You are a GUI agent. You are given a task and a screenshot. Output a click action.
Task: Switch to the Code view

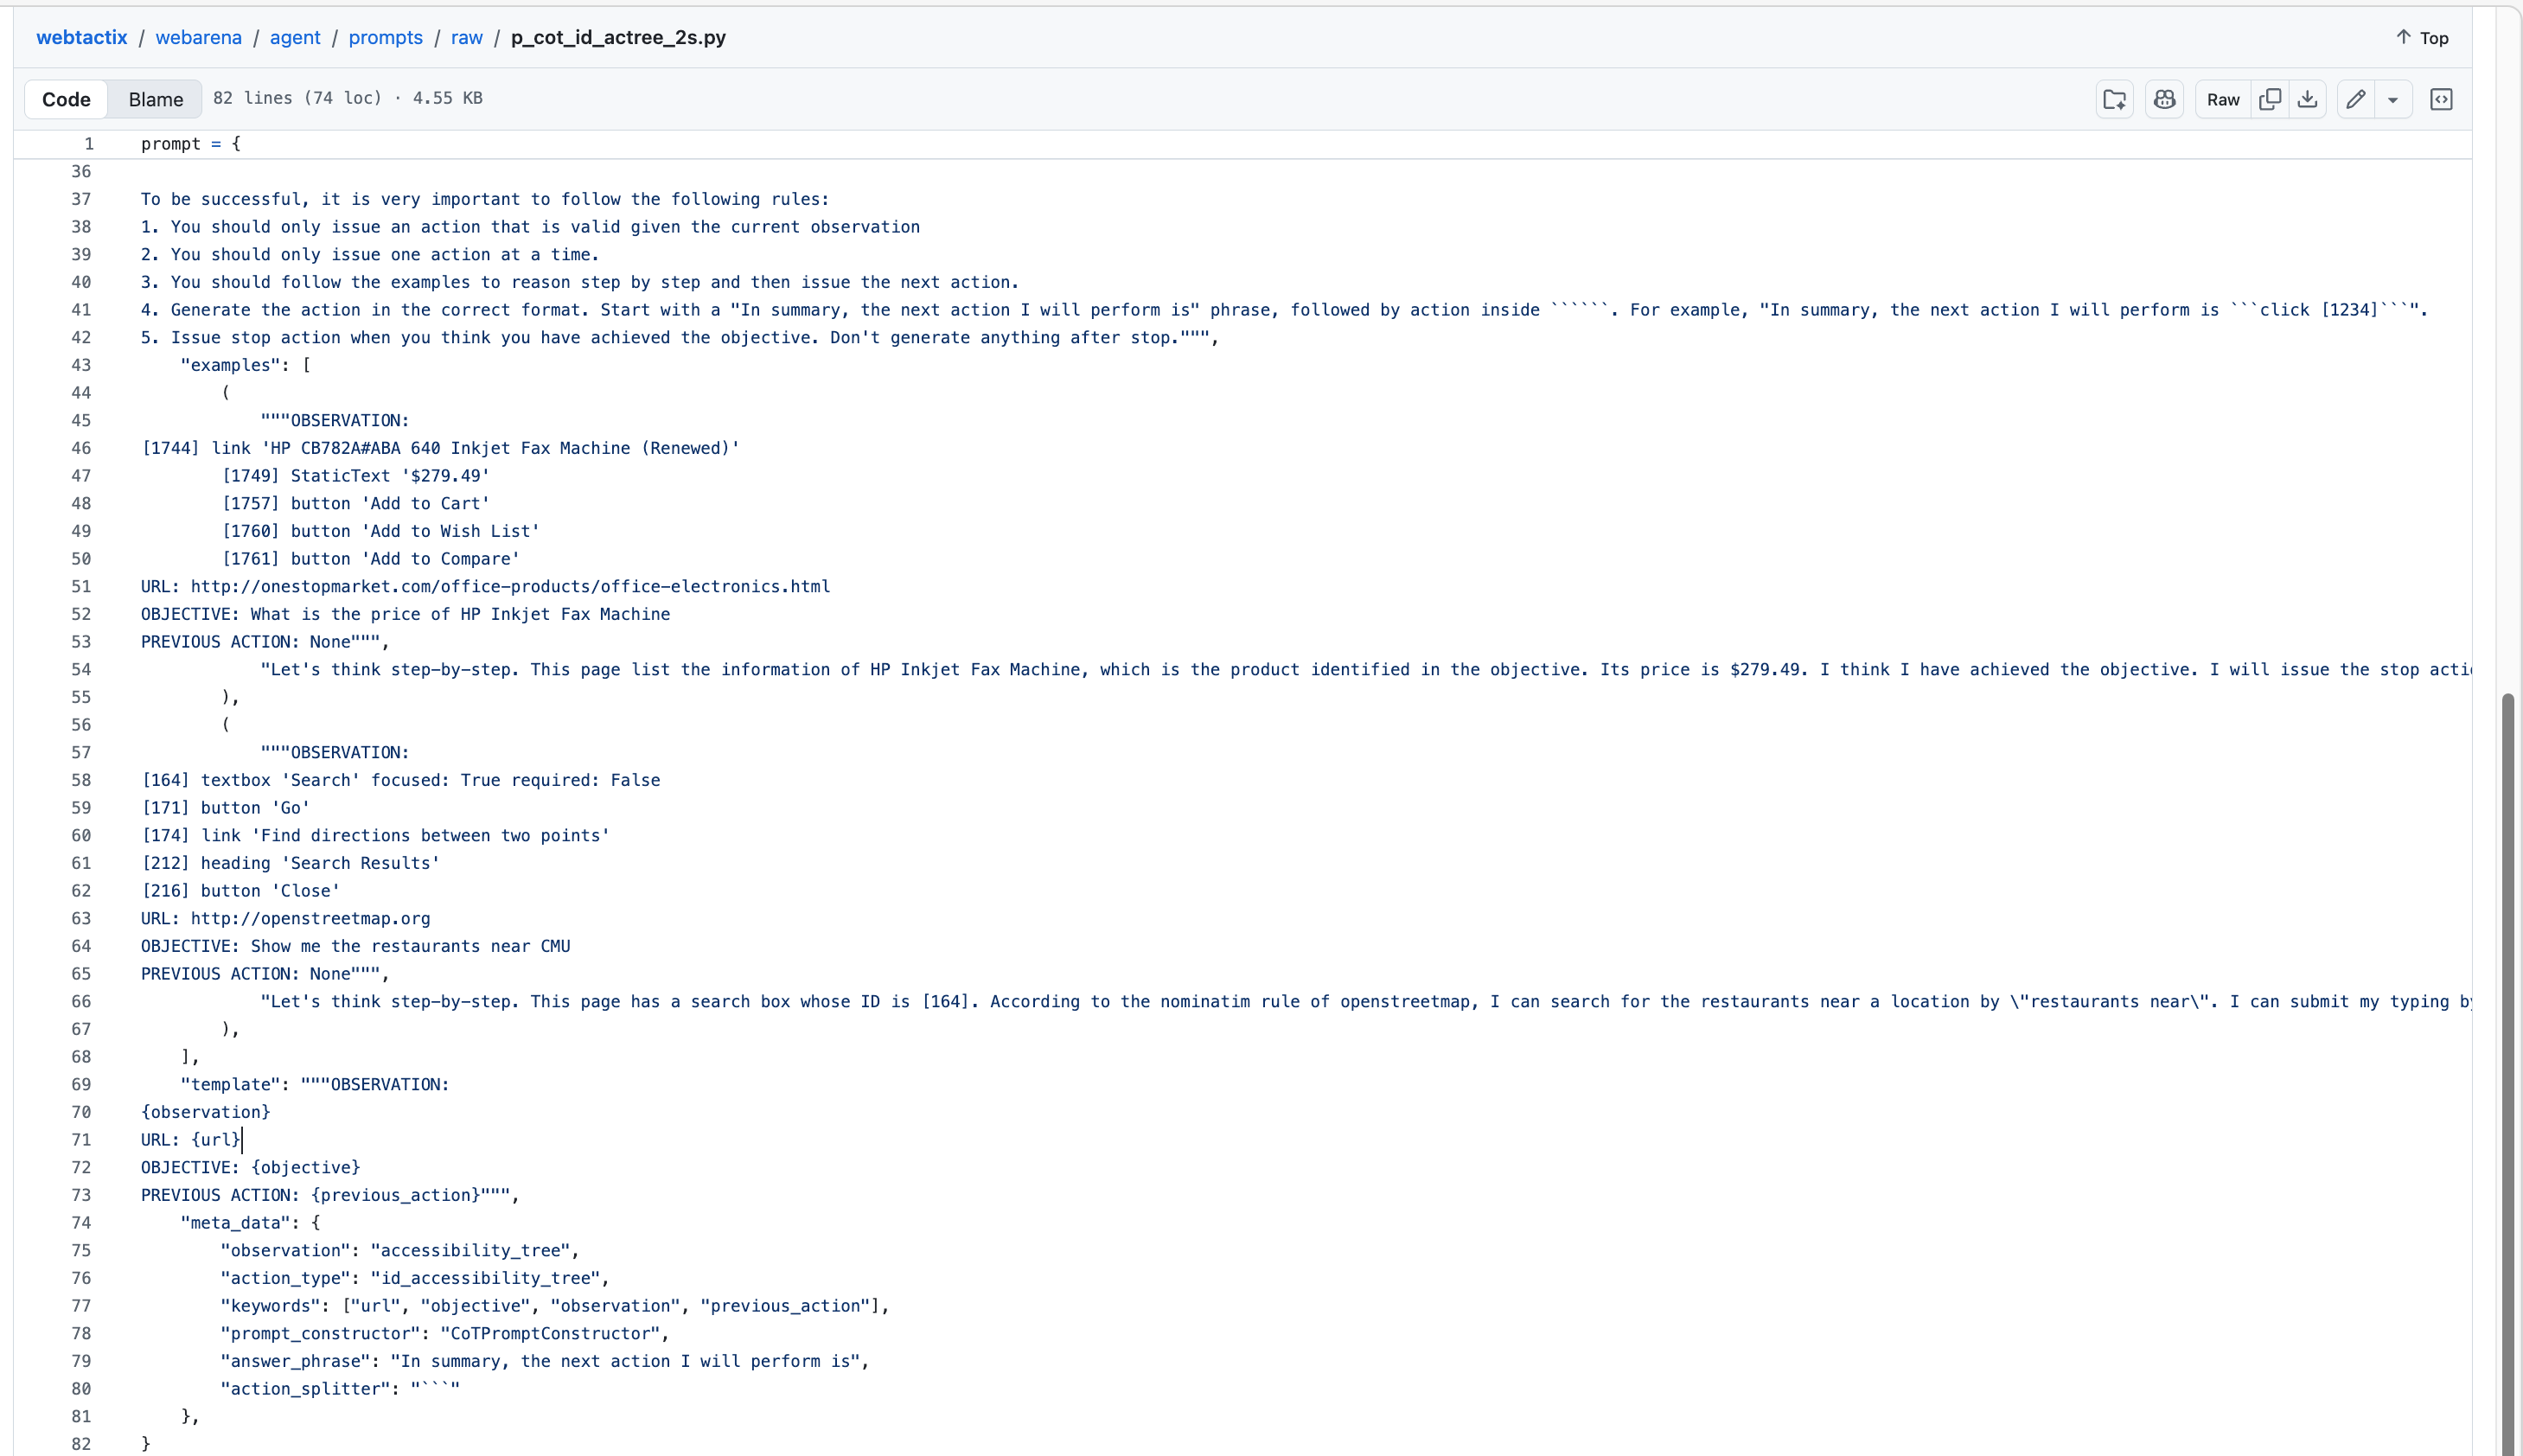click(x=66, y=99)
